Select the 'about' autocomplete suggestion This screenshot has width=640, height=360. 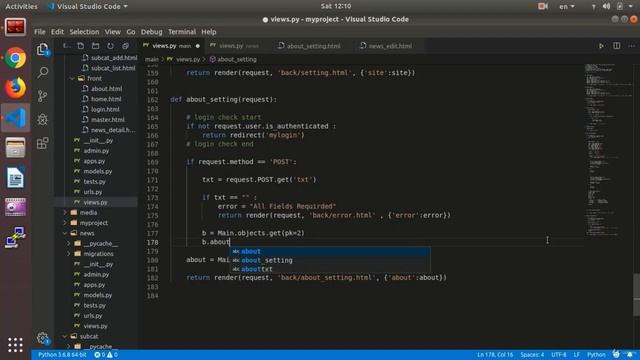pyautogui.click(x=330, y=251)
